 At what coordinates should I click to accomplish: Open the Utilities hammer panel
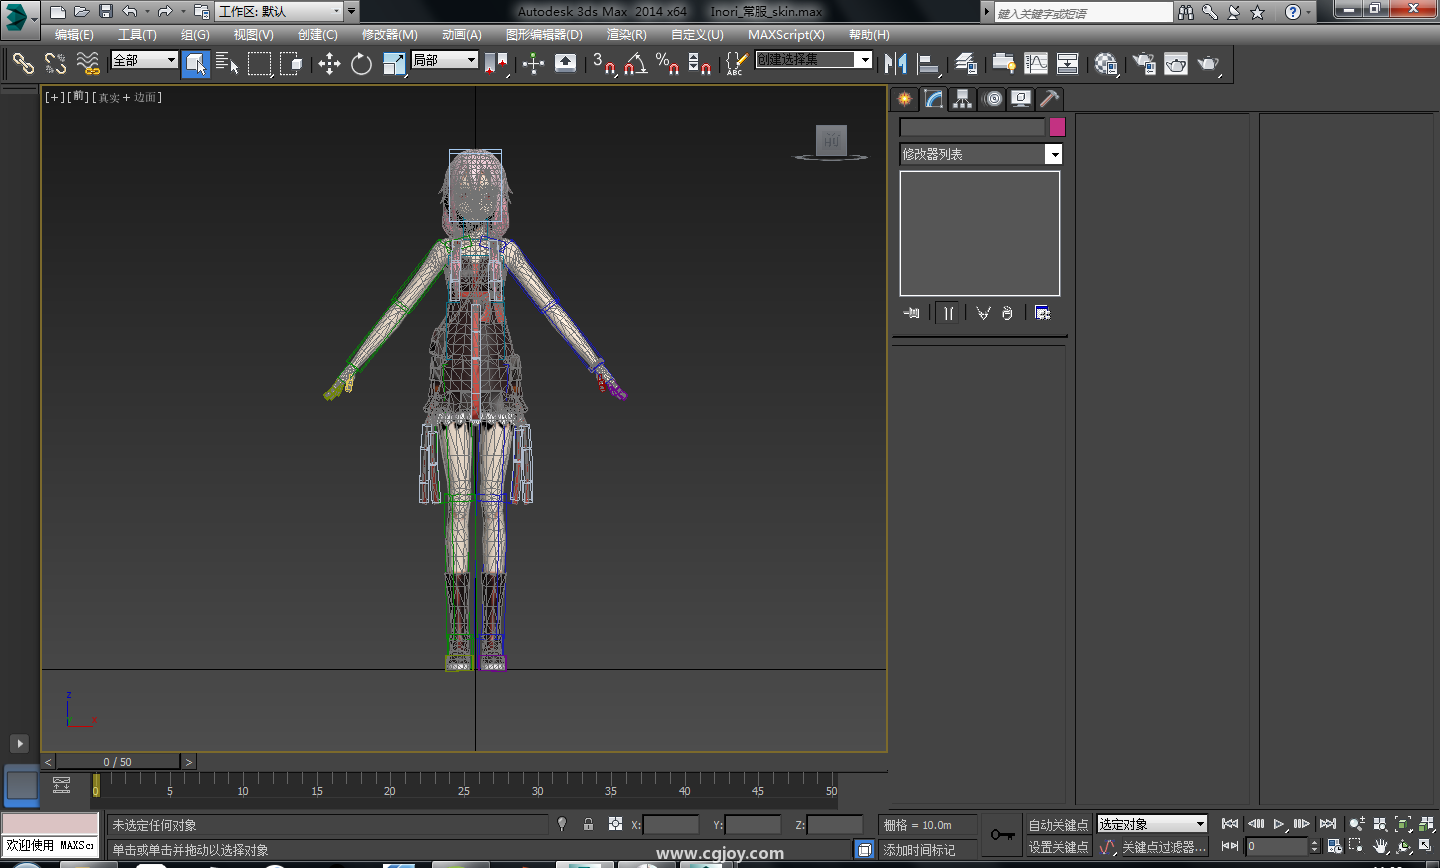point(1049,98)
